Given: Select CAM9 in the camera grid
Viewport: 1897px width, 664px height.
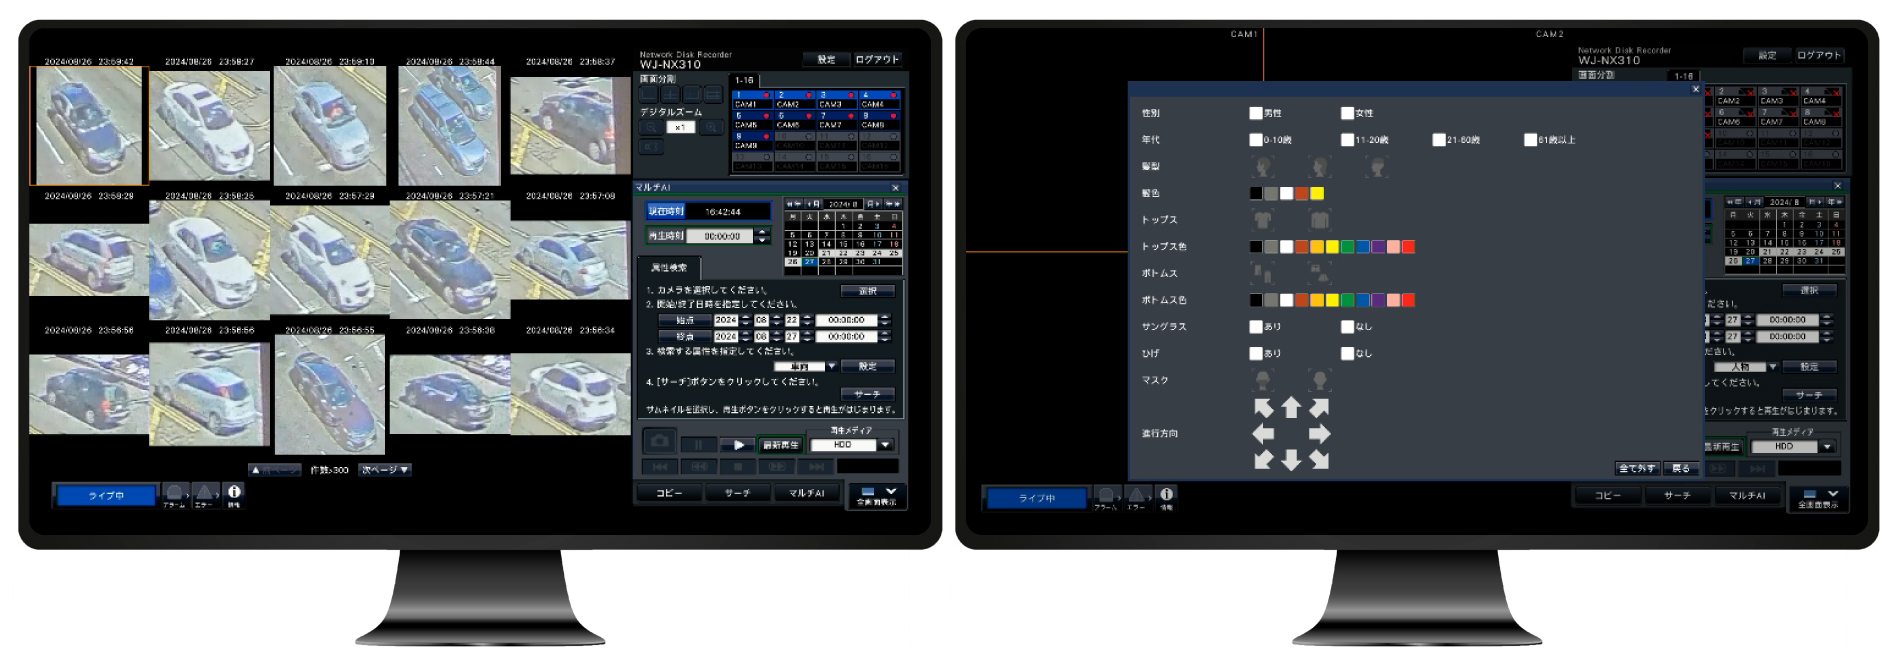Looking at the screenshot, I should 752,141.
